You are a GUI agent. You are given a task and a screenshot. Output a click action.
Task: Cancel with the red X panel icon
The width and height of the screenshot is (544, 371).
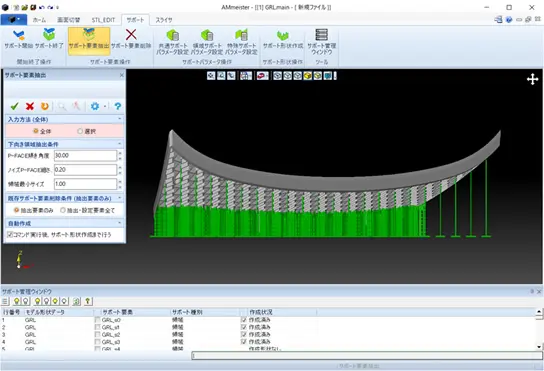click(x=30, y=106)
